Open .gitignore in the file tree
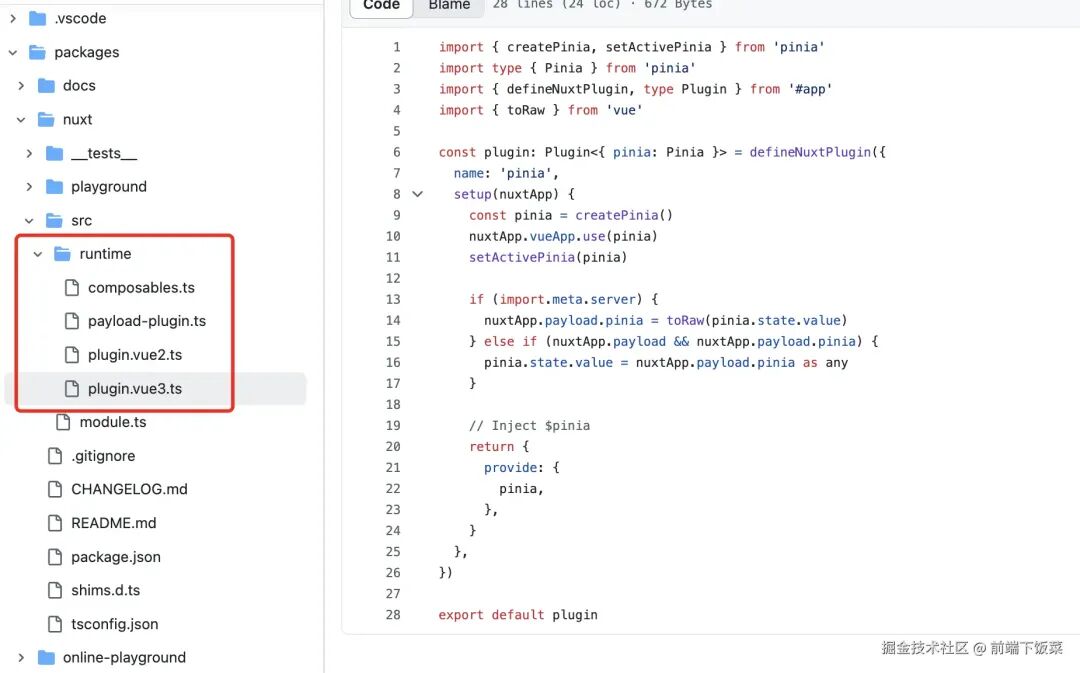 (103, 456)
